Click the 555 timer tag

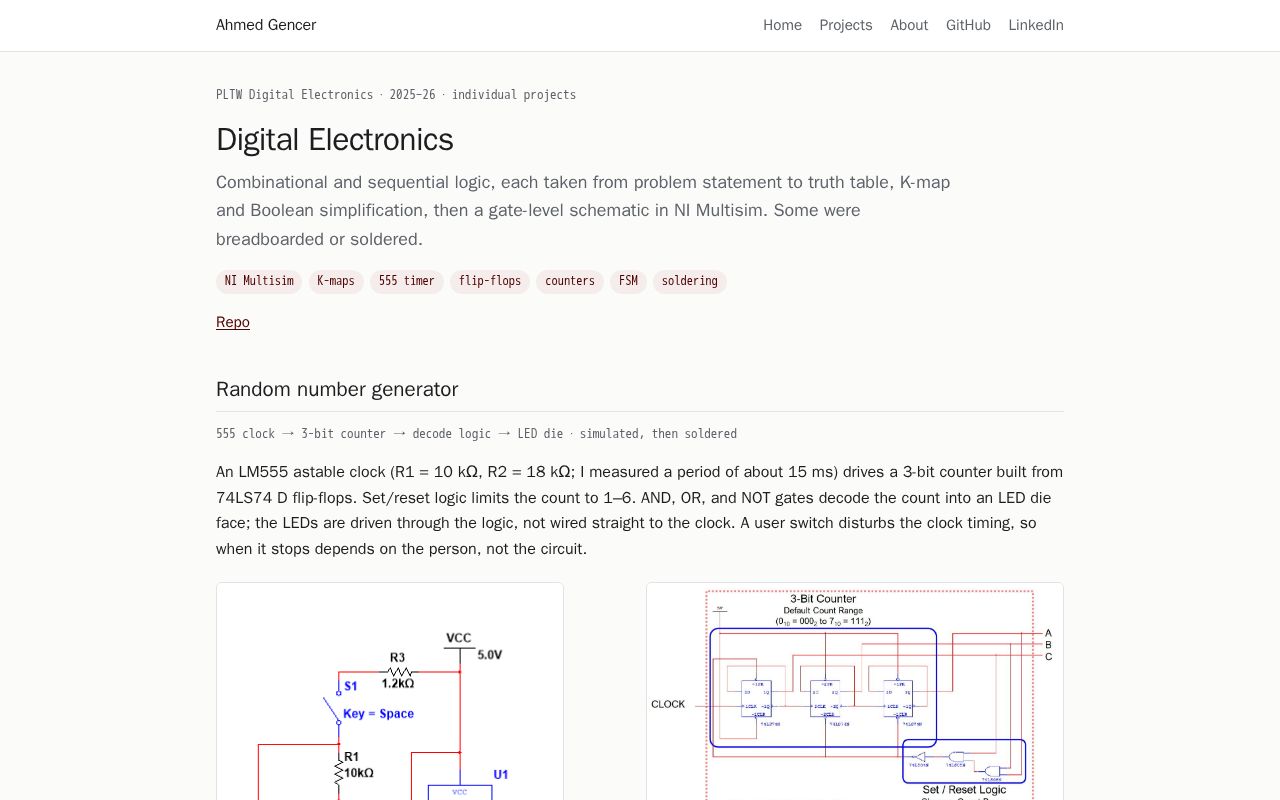pos(407,281)
